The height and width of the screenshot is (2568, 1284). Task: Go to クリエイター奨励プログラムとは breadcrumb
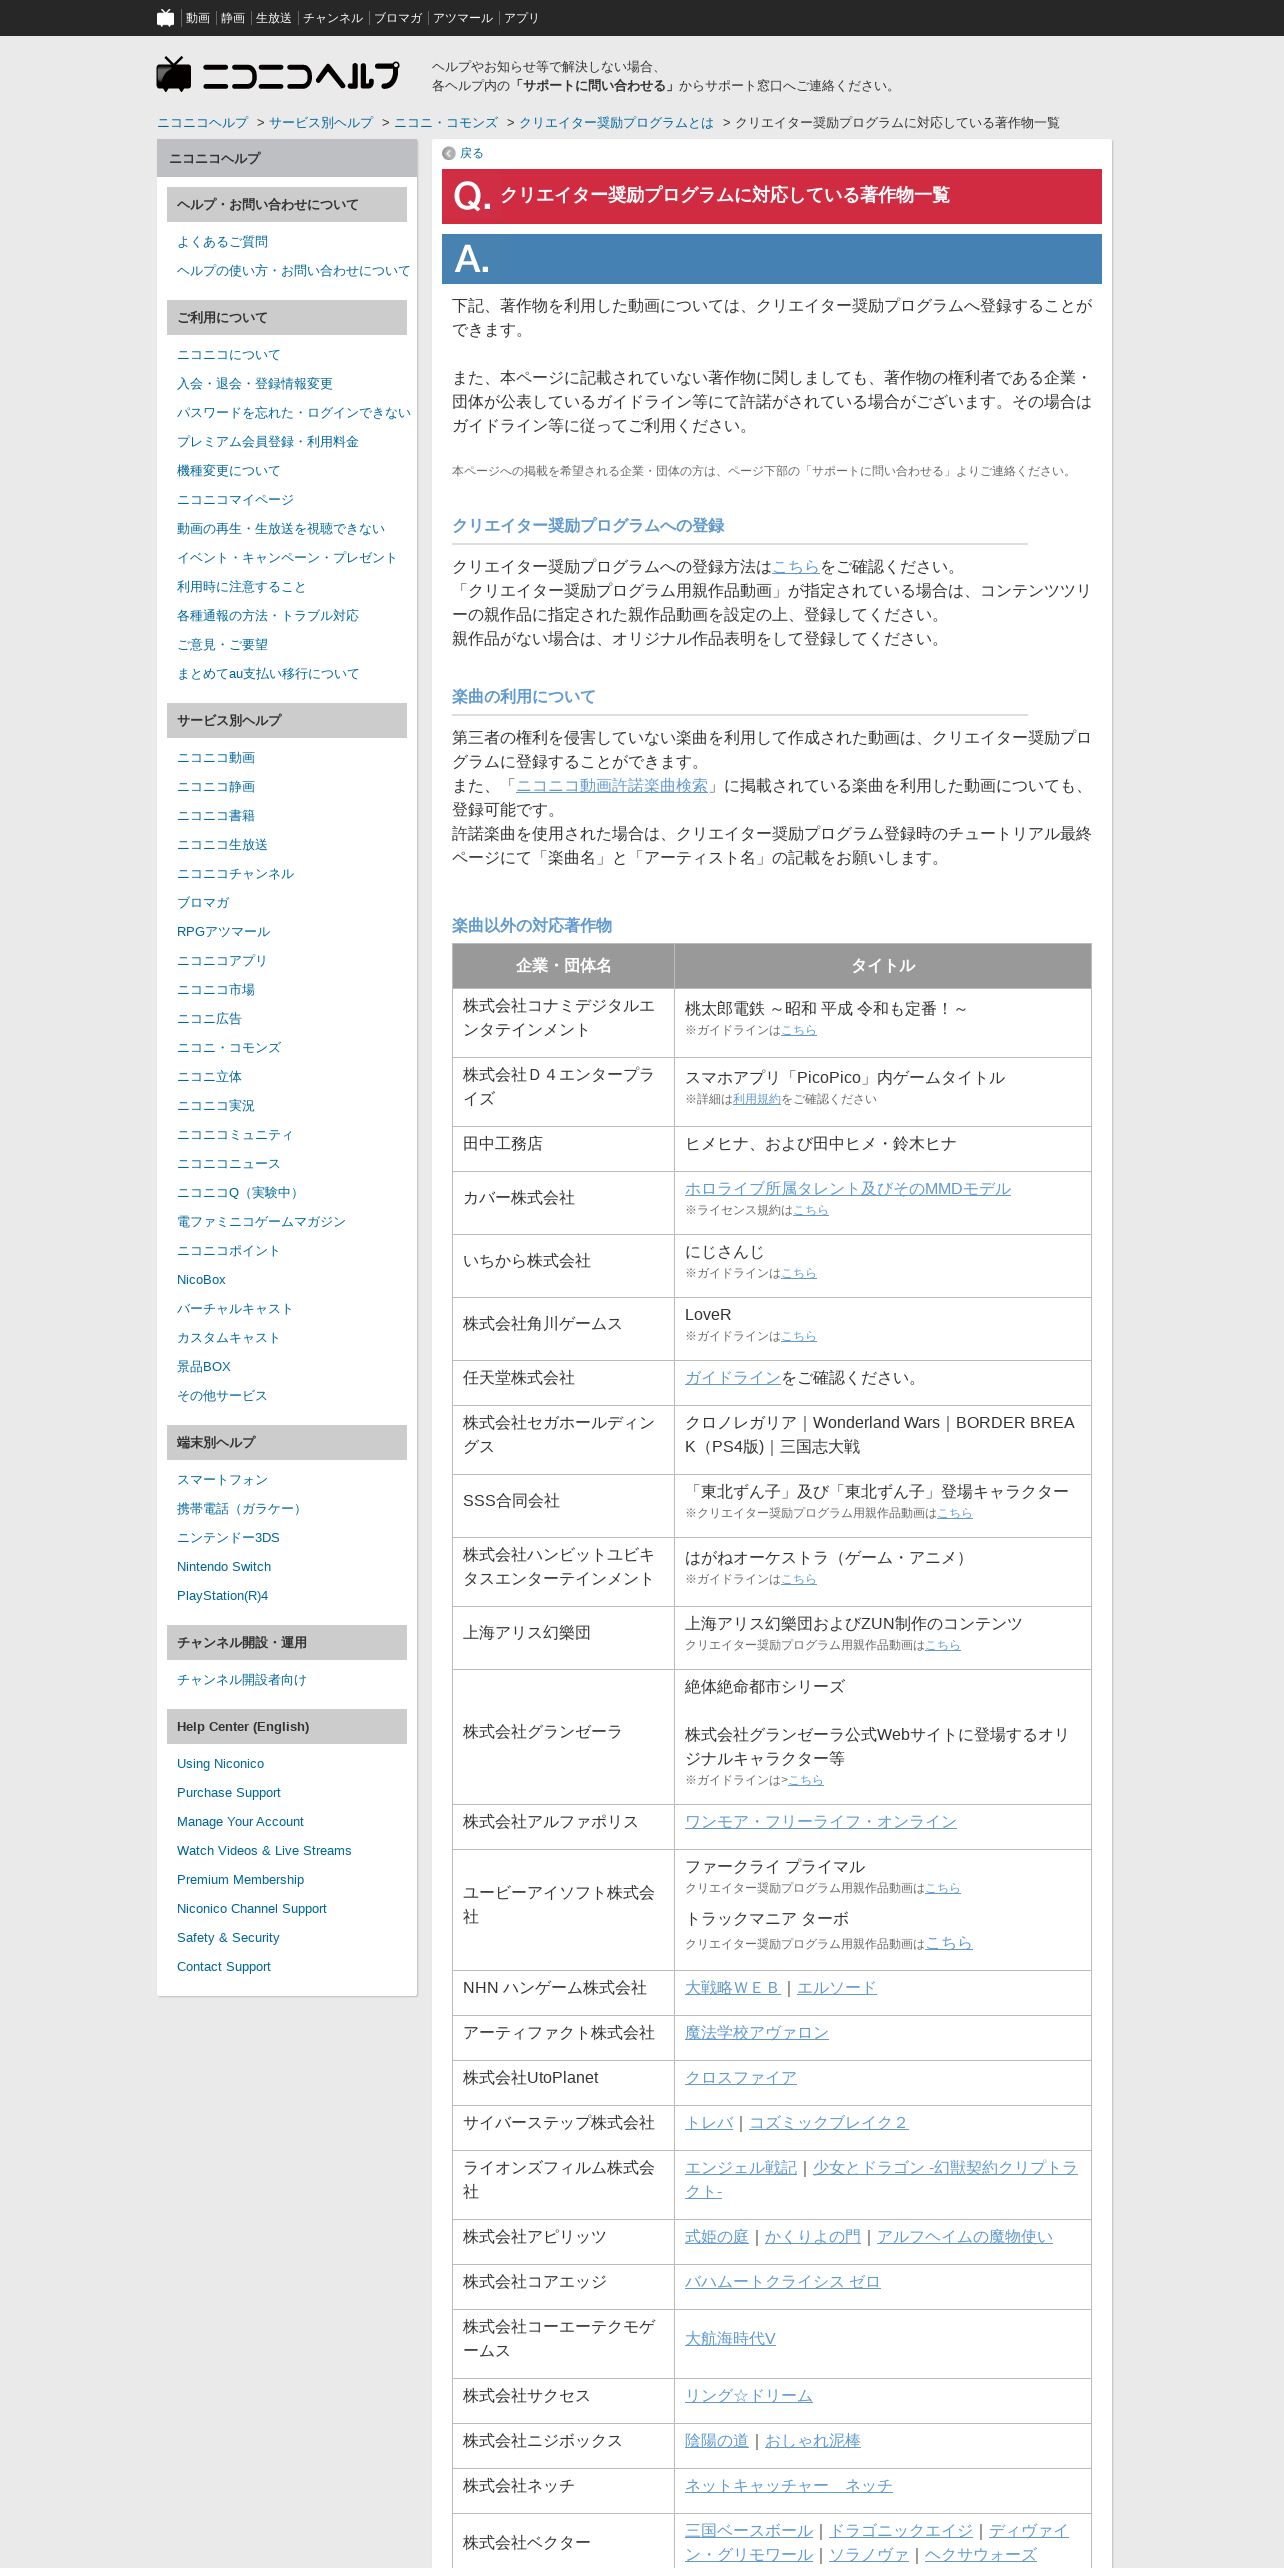coord(616,123)
